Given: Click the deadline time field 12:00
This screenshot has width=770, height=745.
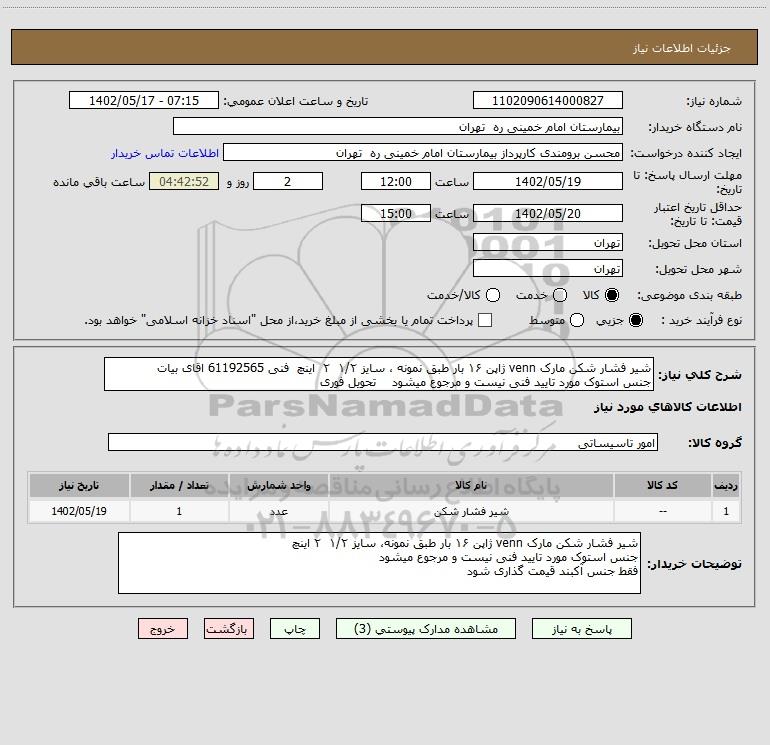Looking at the screenshot, I should pos(396,181).
